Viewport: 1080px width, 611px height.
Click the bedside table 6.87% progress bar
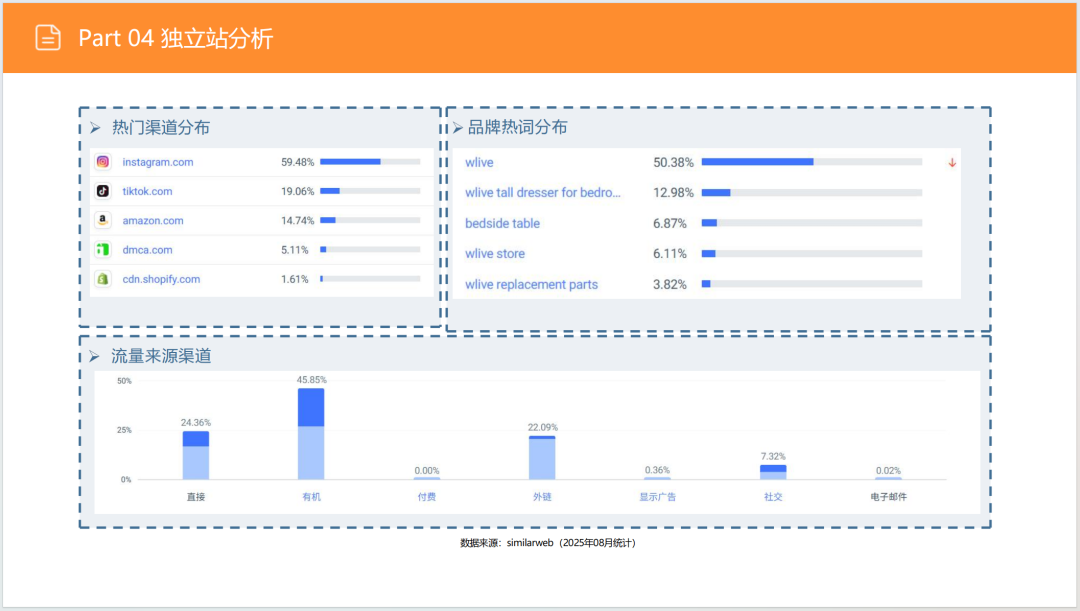tap(812, 222)
